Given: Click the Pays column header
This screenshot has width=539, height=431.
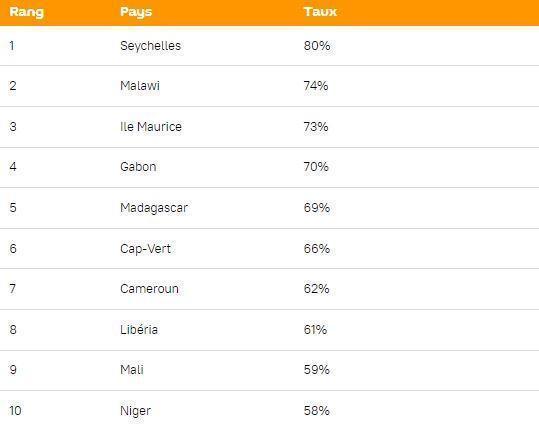Looking at the screenshot, I should (136, 12).
